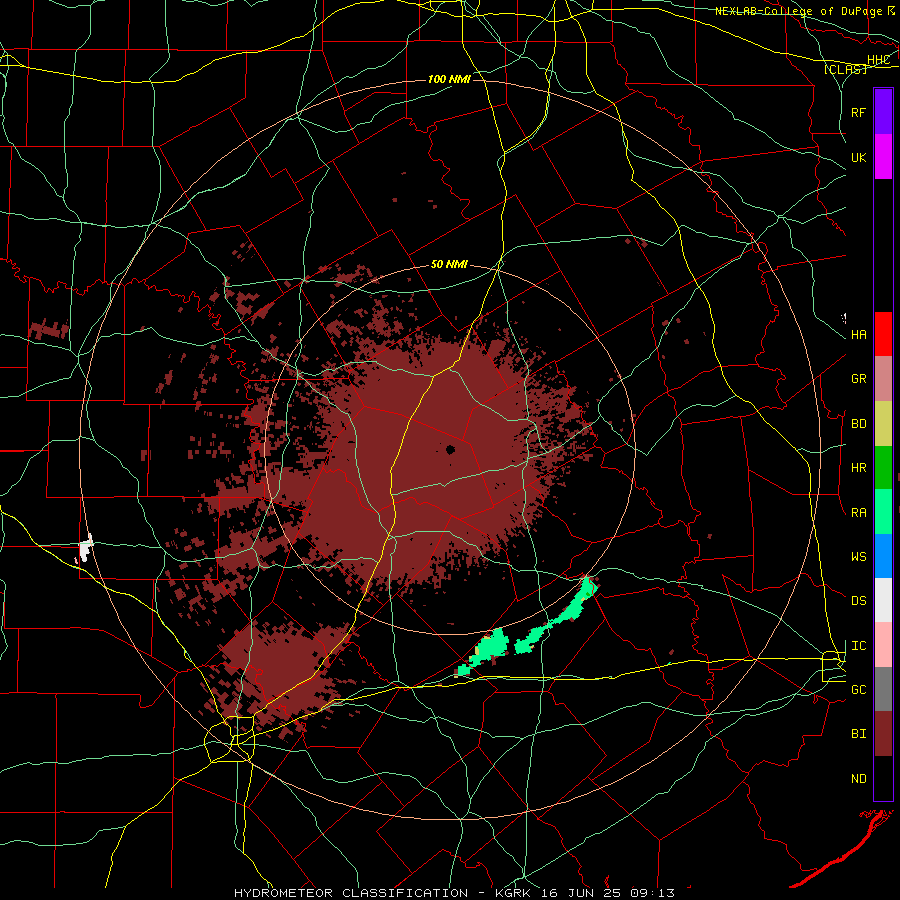Pick the dark red BI legend swatch
This screenshot has width=900, height=900.
click(x=883, y=734)
